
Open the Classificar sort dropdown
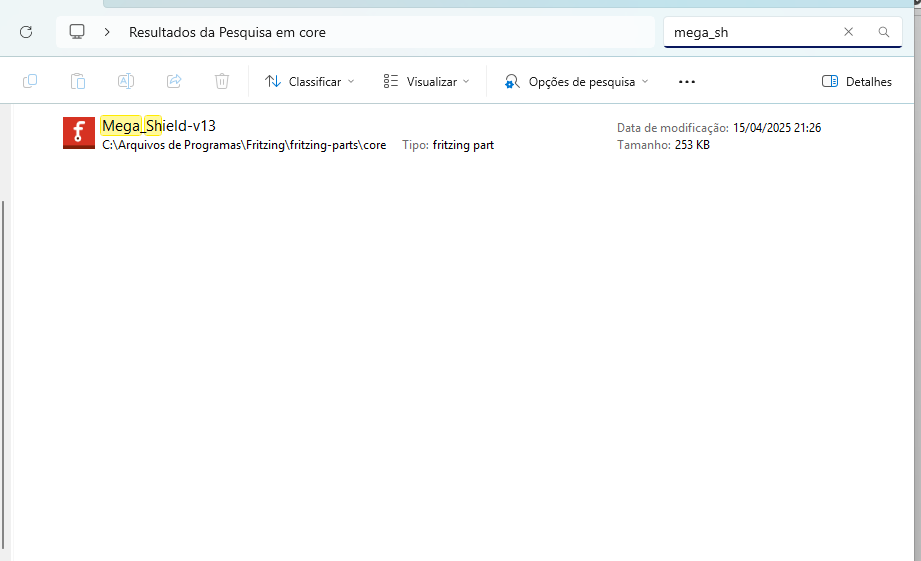310,82
